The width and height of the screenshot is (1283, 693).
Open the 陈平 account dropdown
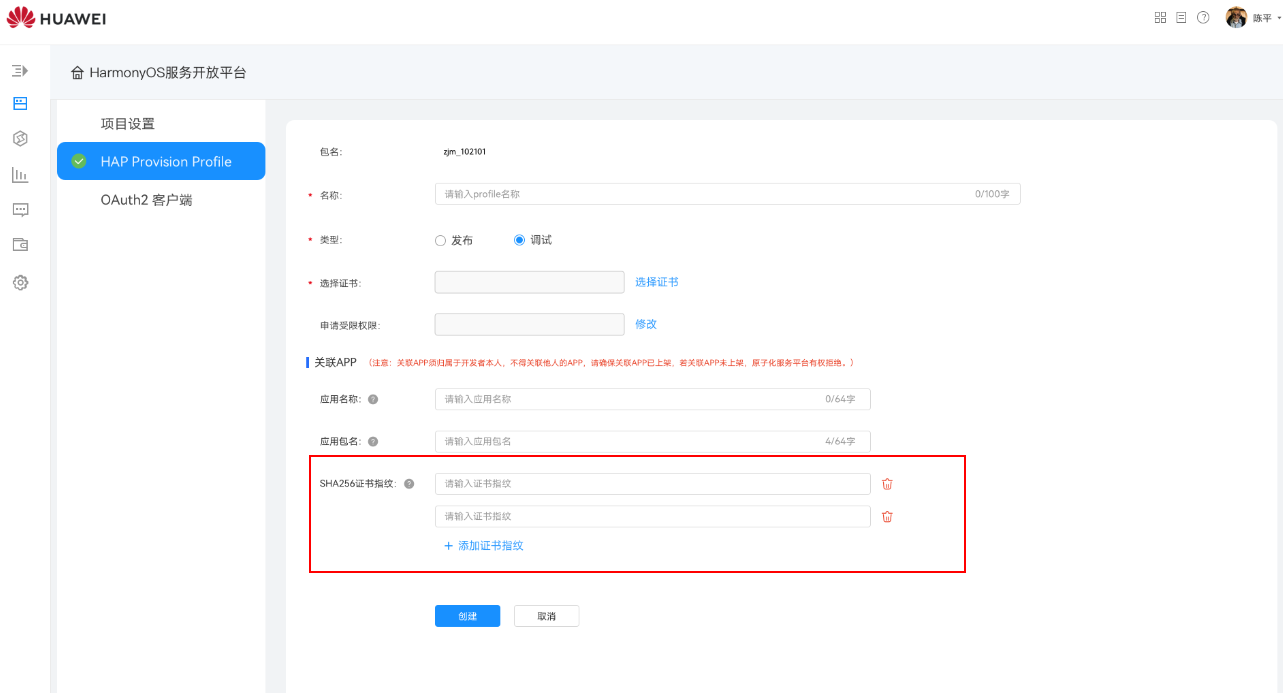pos(1253,18)
